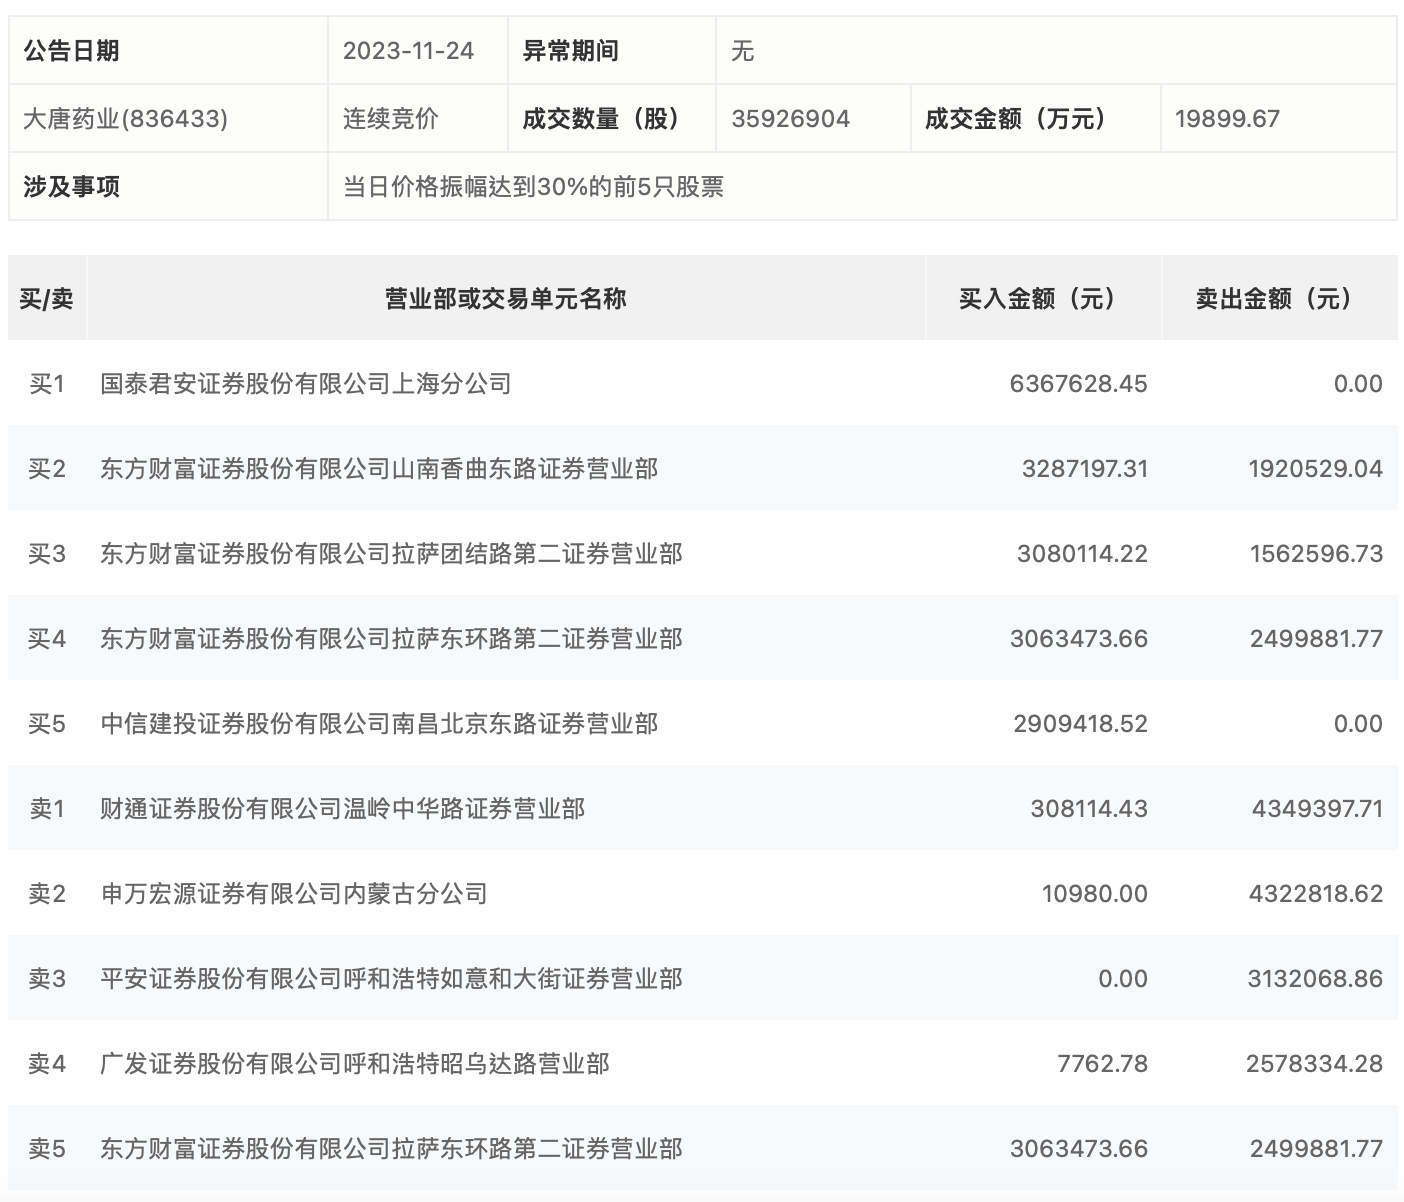Select 2499881.77 in the 买4 row
Image resolution: width=1404 pixels, height=1202 pixels.
[x=1316, y=639]
